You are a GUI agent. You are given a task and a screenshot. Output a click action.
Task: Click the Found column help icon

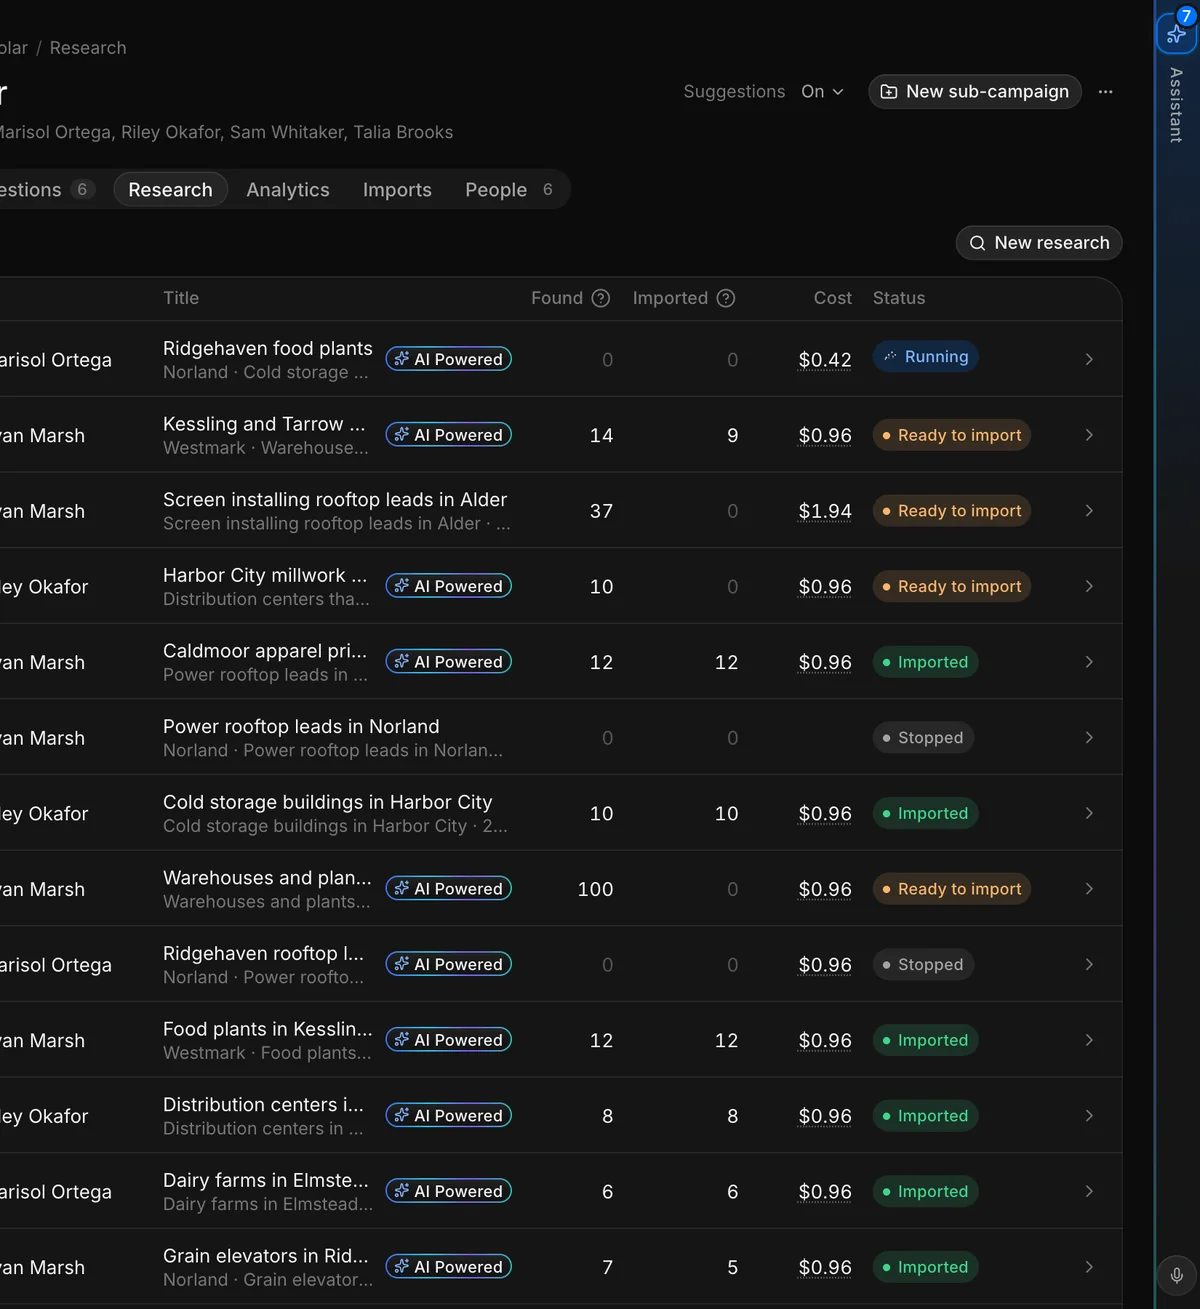tap(601, 298)
